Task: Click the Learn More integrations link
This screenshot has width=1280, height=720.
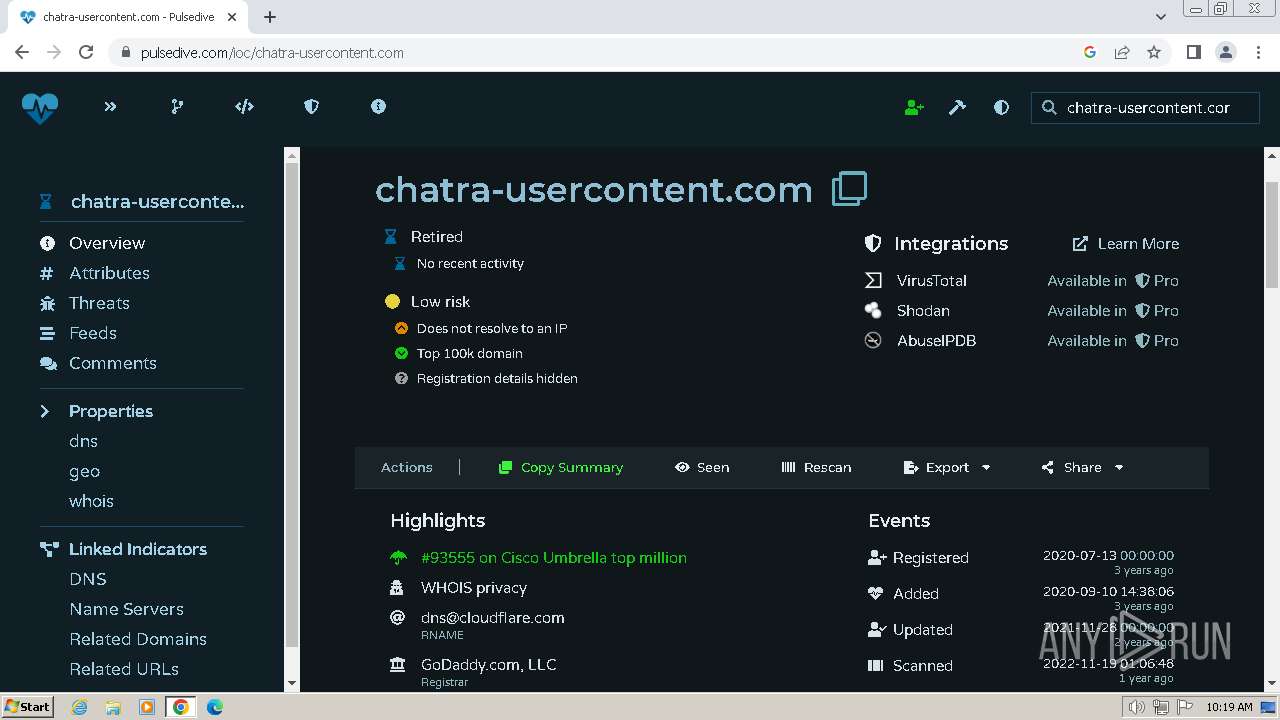Action: (1126, 244)
